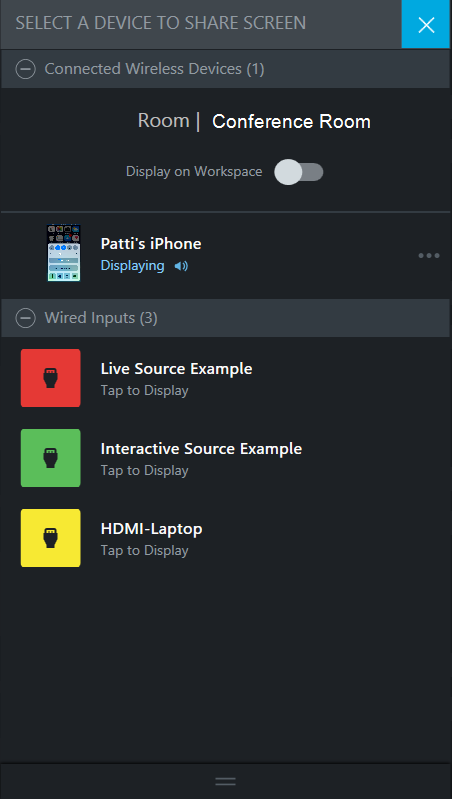This screenshot has height=799, width=452.
Task: Collapse the Wired Inputs section minus icon
Action: pos(25,318)
